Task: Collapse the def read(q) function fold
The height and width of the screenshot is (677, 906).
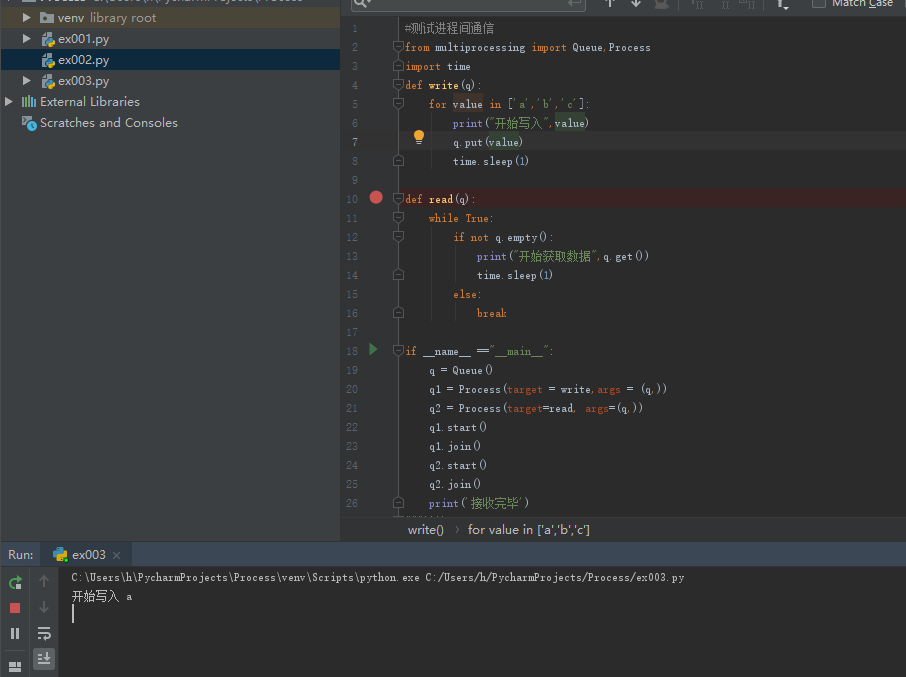Action: (x=398, y=198)
